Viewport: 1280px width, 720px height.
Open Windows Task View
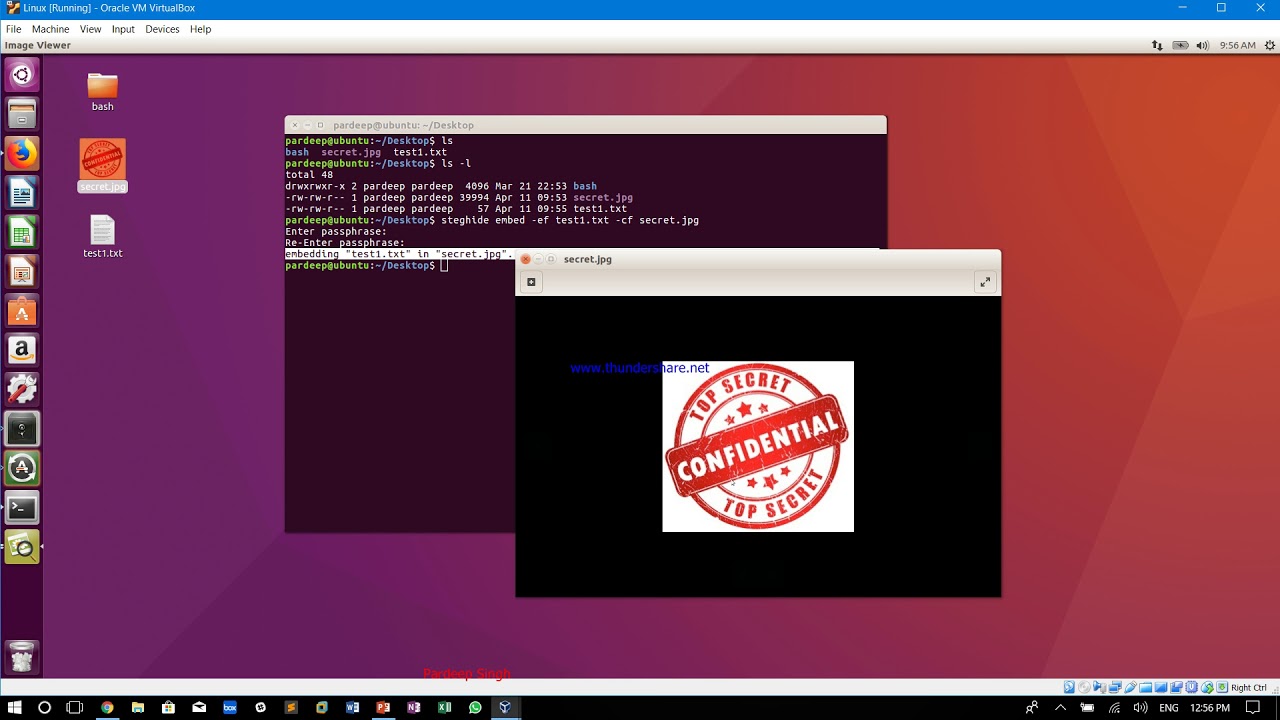click(x=74, y=707)
